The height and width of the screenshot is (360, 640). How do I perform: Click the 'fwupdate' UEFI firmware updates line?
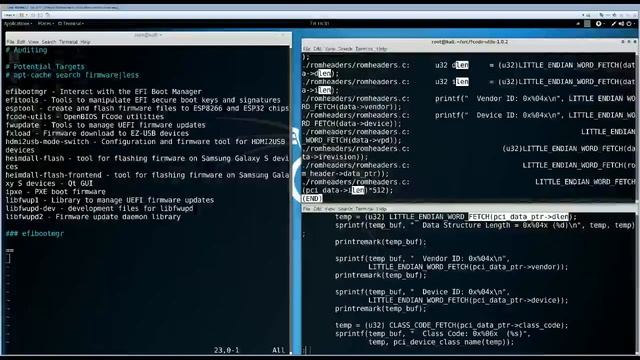click(106, 125)
